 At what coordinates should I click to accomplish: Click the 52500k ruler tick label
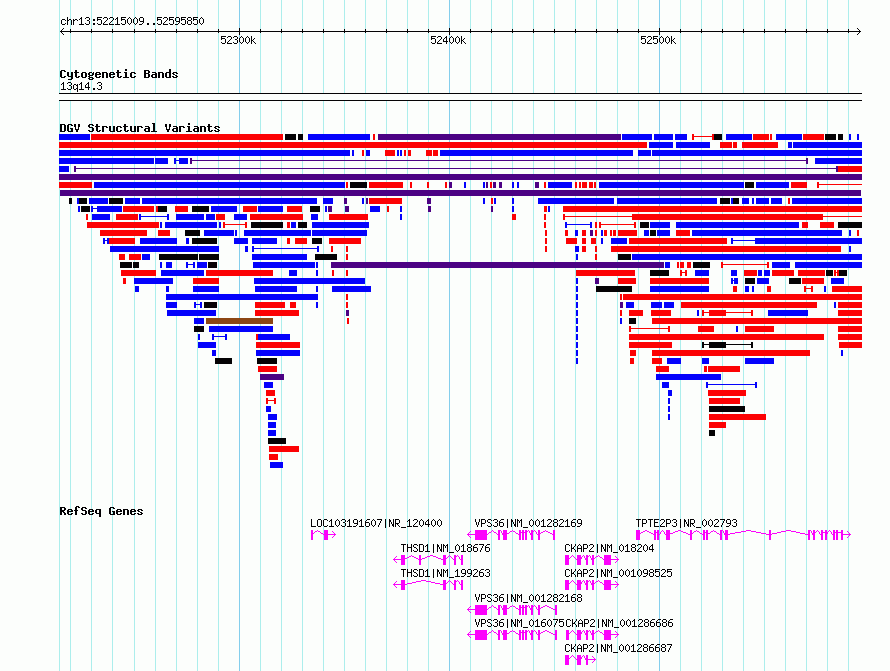[x=658, y=40]
